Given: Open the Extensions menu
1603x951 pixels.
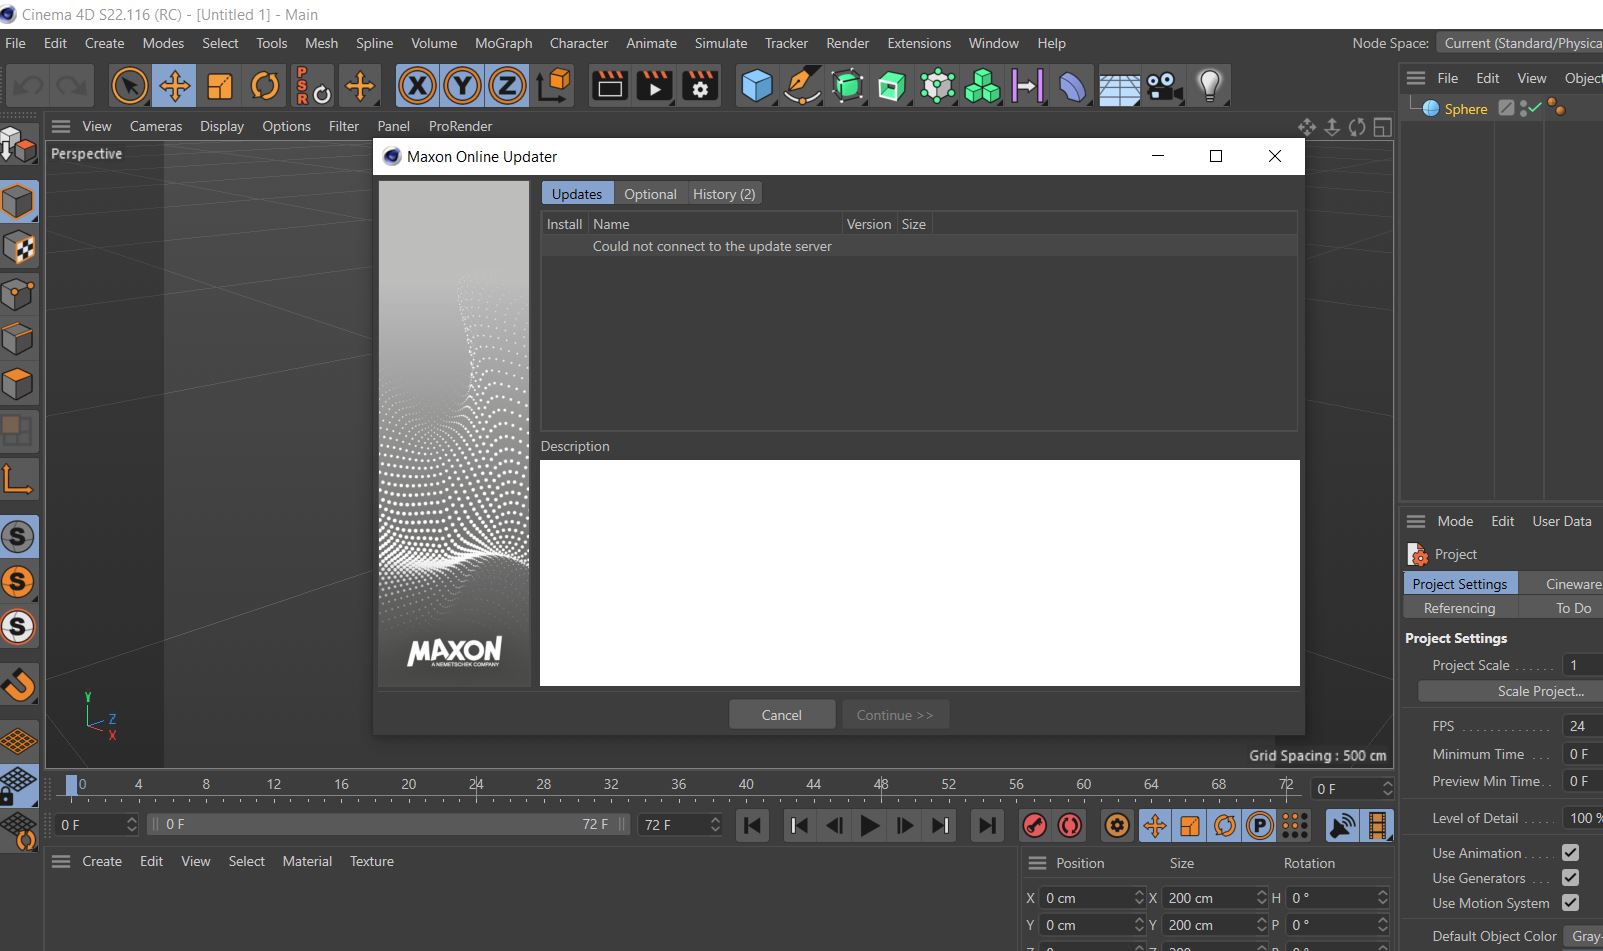Looking at the screenshot, I should [919, 43].
